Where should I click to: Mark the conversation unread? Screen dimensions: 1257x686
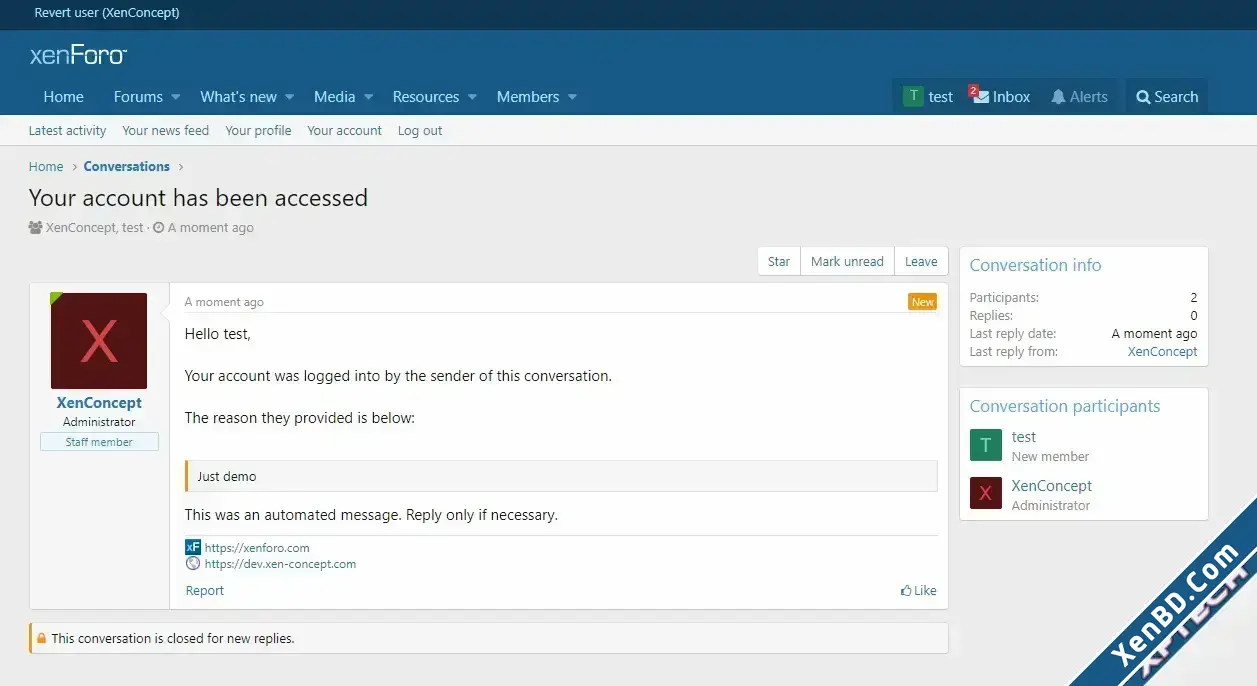[847, 261]
